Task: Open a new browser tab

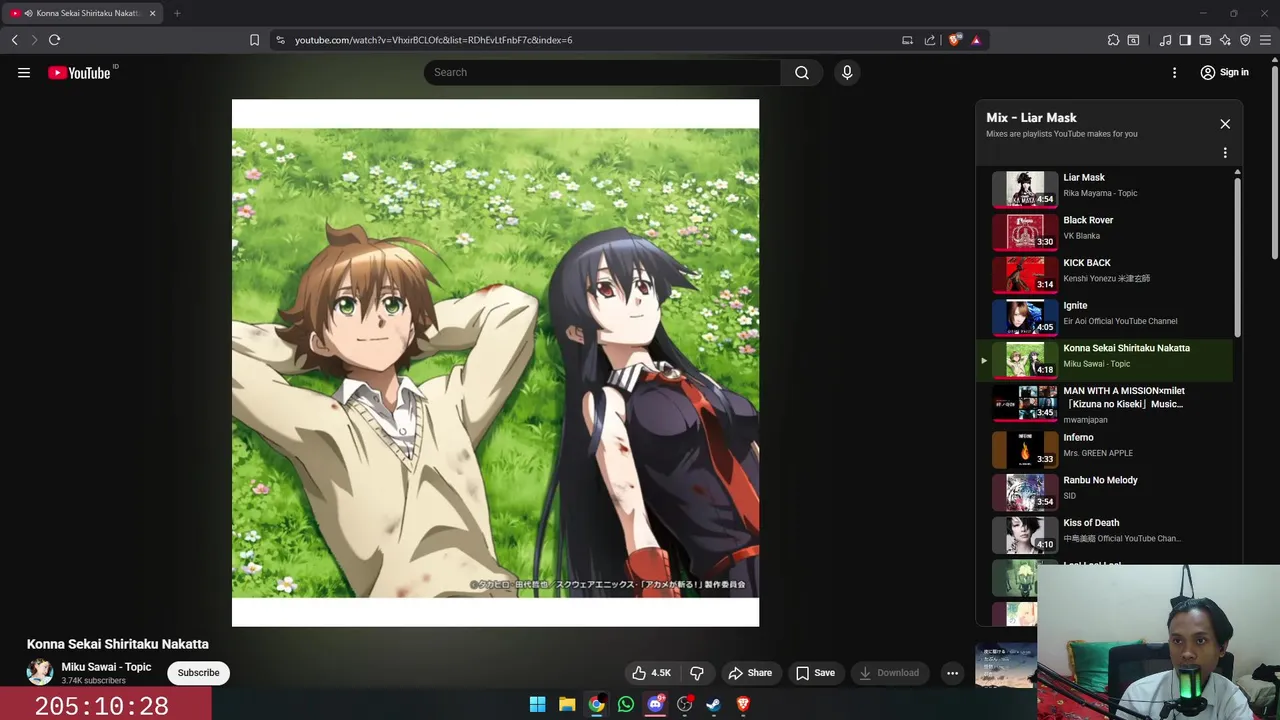Action: pos(177,13)
